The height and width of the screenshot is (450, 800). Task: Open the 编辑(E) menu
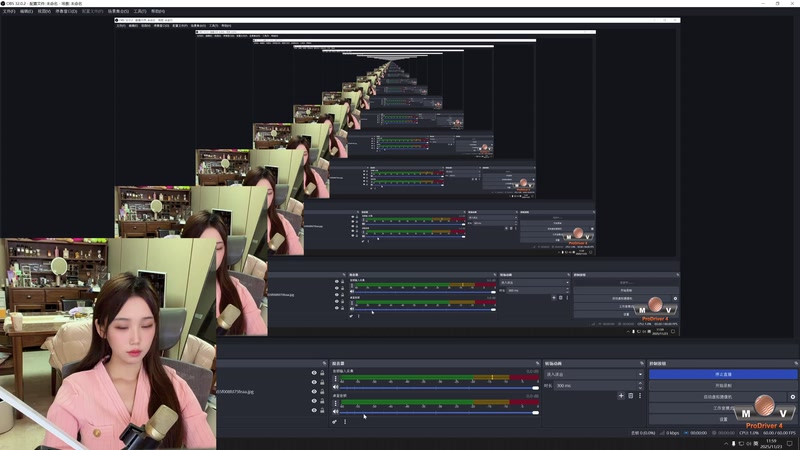click(26, 11)
